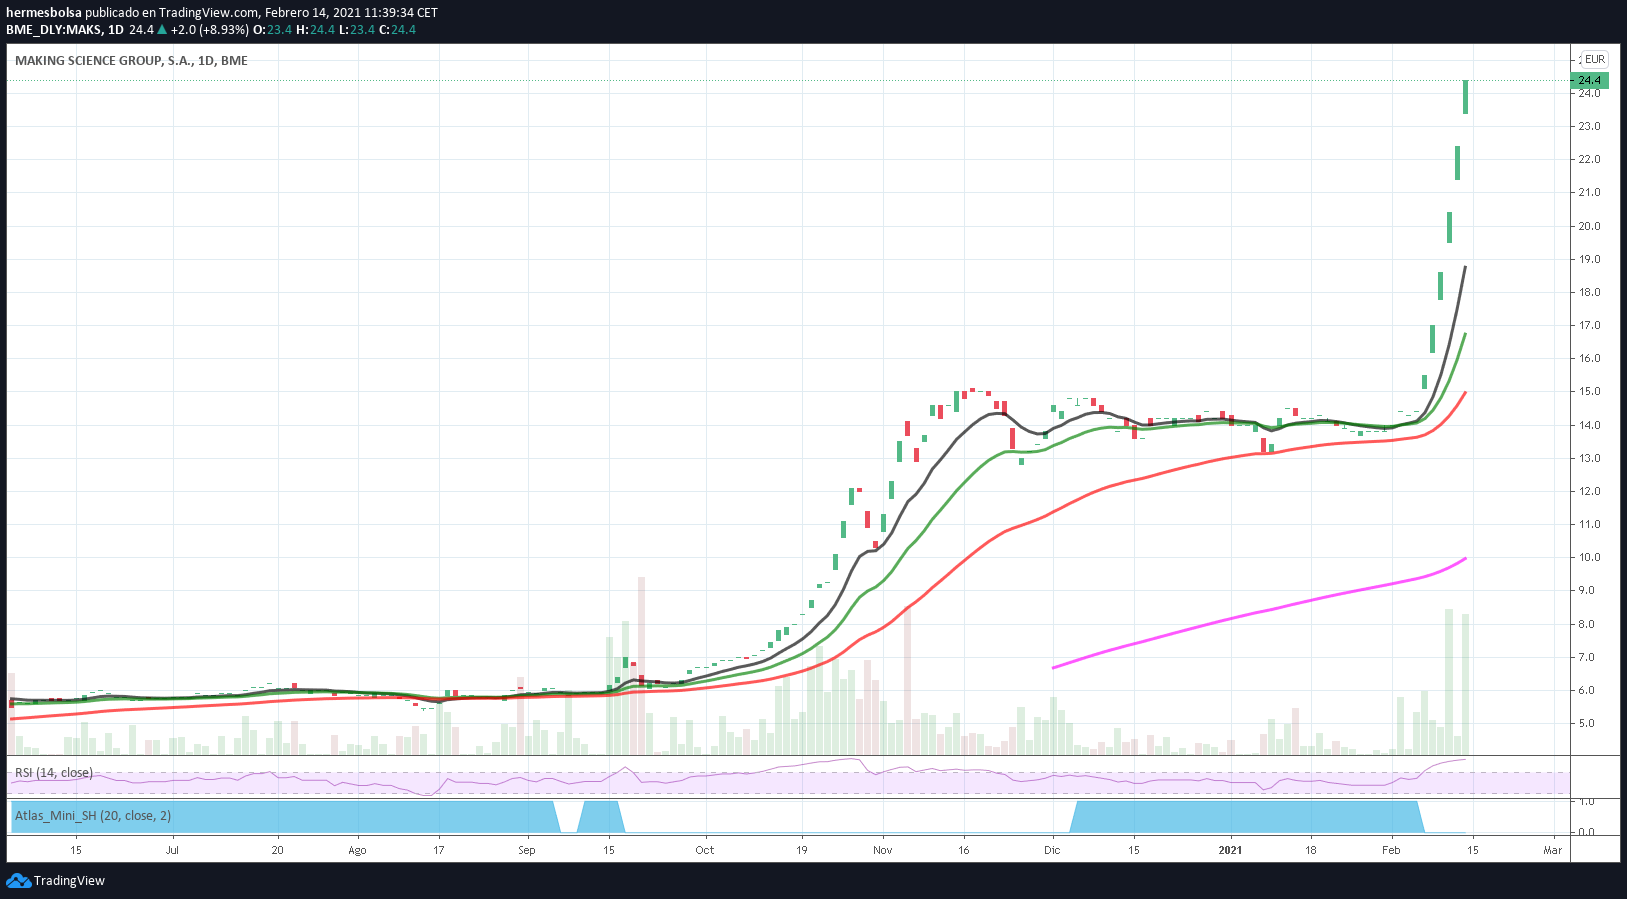This screenshot has width=1627, height=899.
Task: Click the topmost green candle at 24.4
Action: pyautogui.click(x=1465, y=97)
